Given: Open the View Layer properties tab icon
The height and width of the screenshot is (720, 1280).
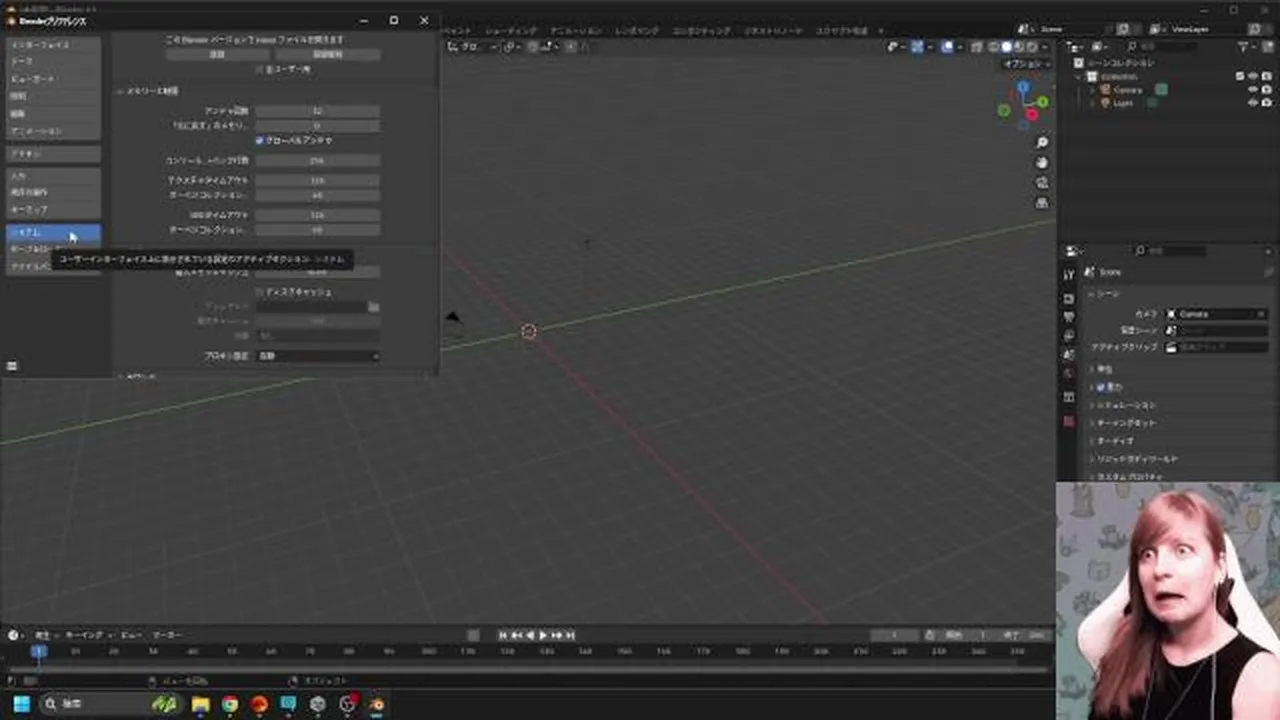Looking at the screenshot, I should click(1068, 336).
